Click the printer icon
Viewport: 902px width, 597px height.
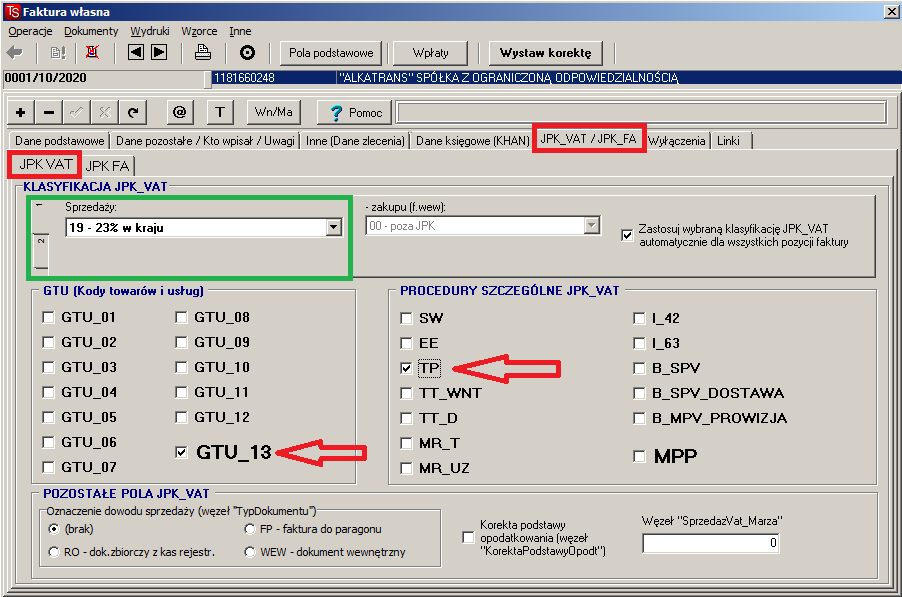(202, 52)
